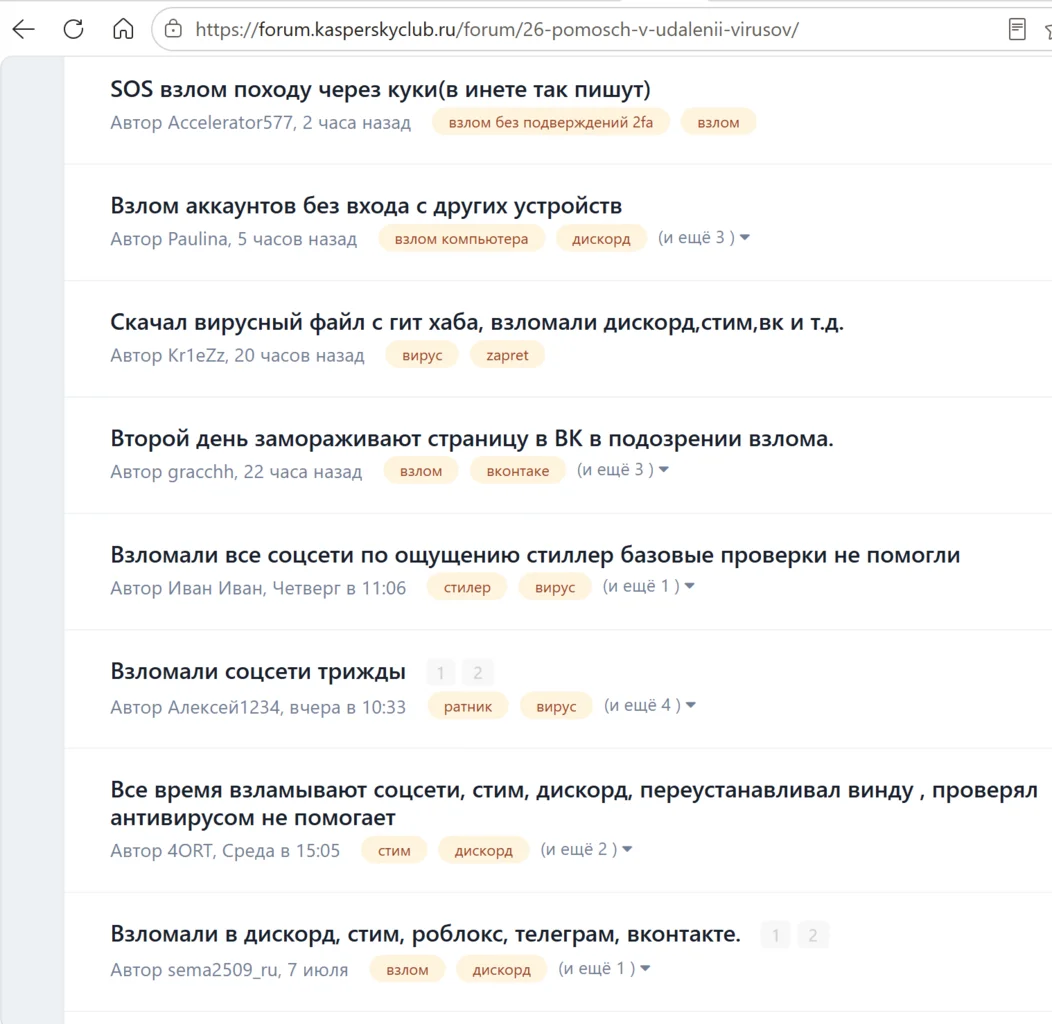
Task: Click tag "вирус" in Kr1eZz's topic
Action: click(x=422, y=355)
